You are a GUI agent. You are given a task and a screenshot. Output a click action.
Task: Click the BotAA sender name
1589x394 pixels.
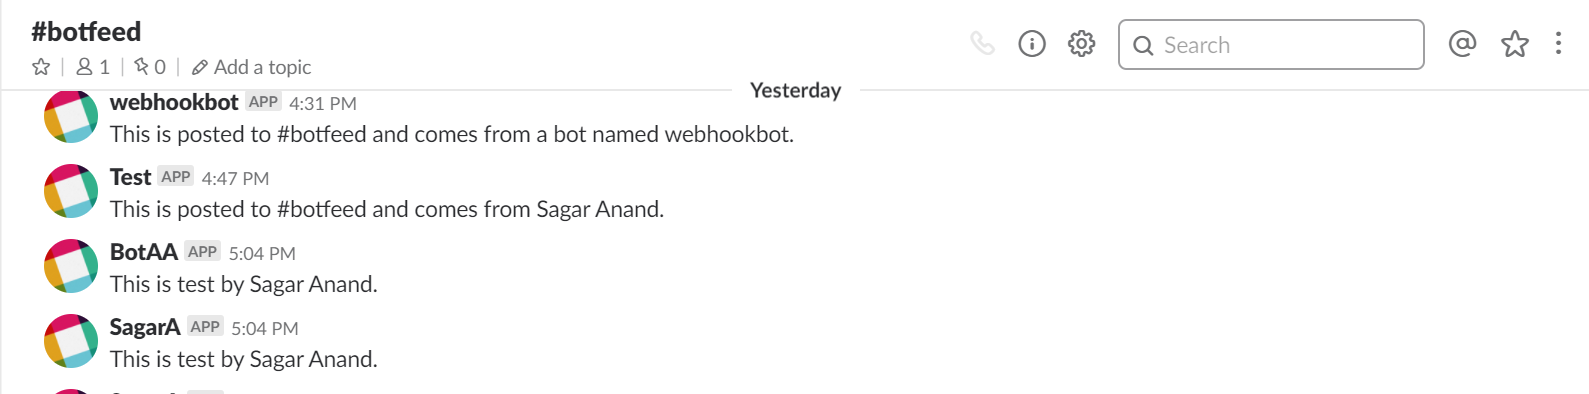pyautogui.click(x=144, y=252)
